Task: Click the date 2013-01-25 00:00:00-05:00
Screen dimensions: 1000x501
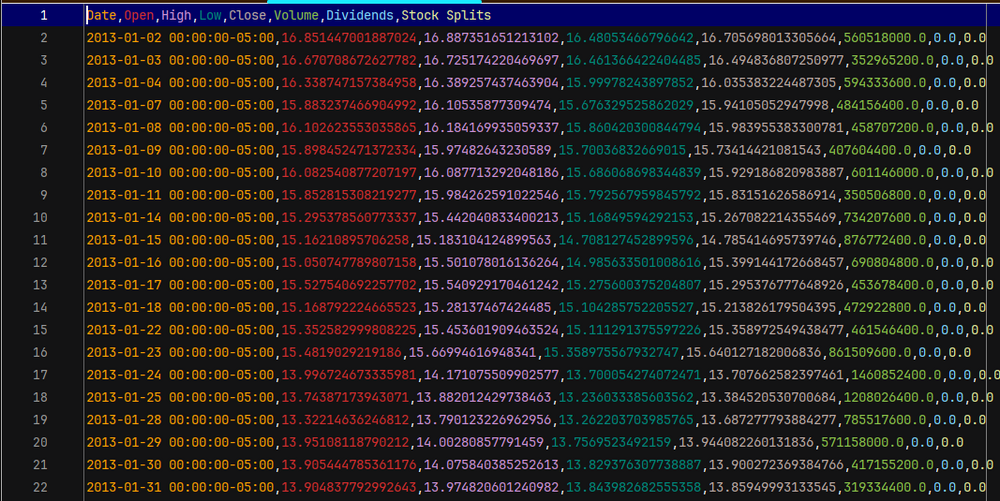Action: tap(180, 397)
